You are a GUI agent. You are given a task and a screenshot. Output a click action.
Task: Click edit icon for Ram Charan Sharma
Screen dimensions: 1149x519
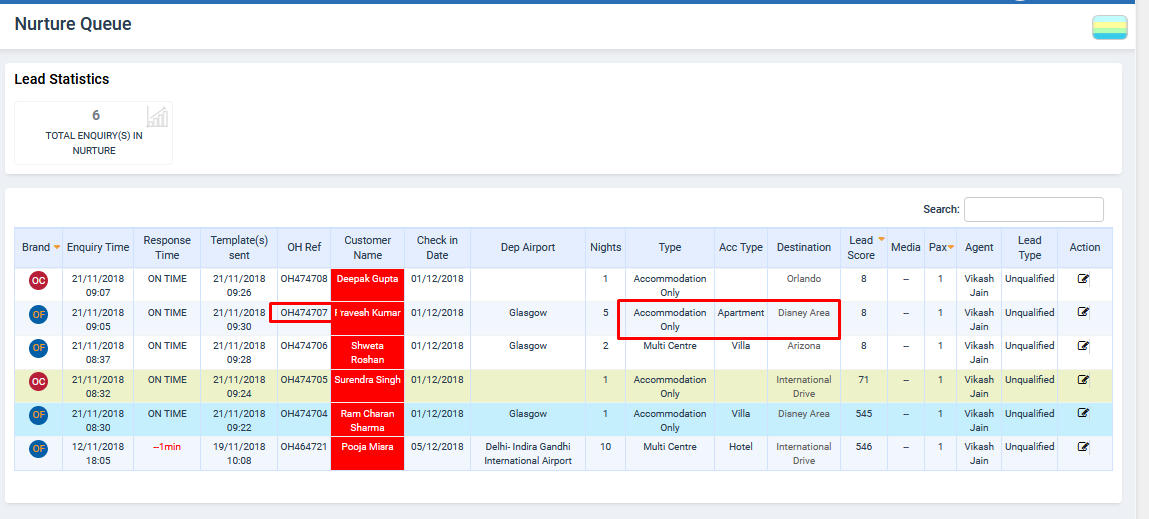coord(1083,413)
